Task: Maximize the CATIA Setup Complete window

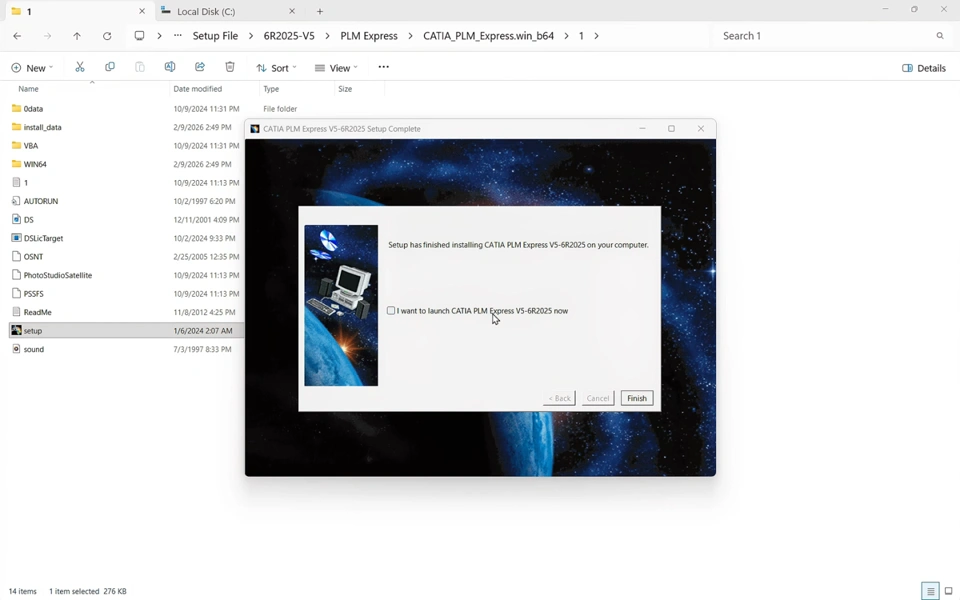Action: (x=672, y=129)
